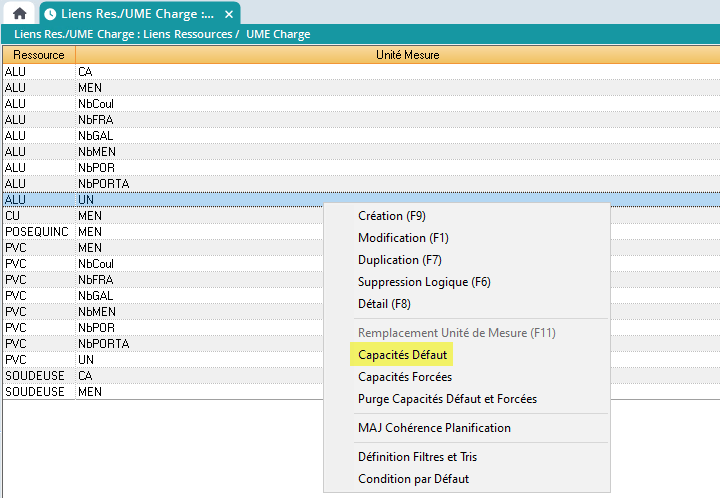Image resolution: width=720 pixels, height=498 pixels.
Task: Sort by the Ressource column header
Action: [38, 55]
